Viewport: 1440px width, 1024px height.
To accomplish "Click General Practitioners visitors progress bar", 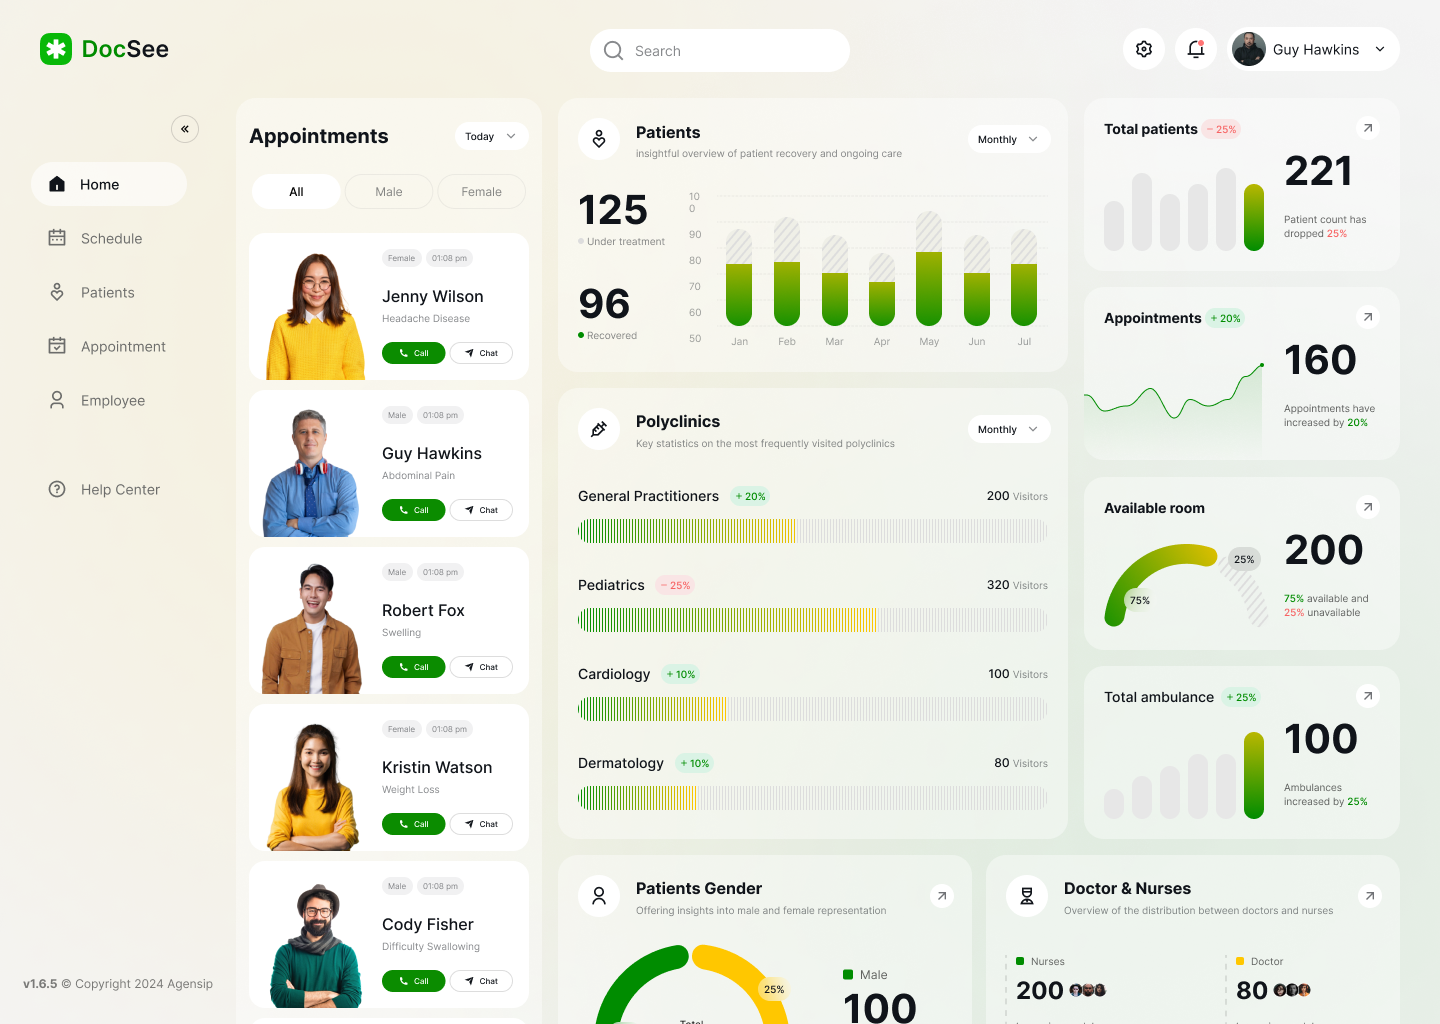I will [813, 531].
